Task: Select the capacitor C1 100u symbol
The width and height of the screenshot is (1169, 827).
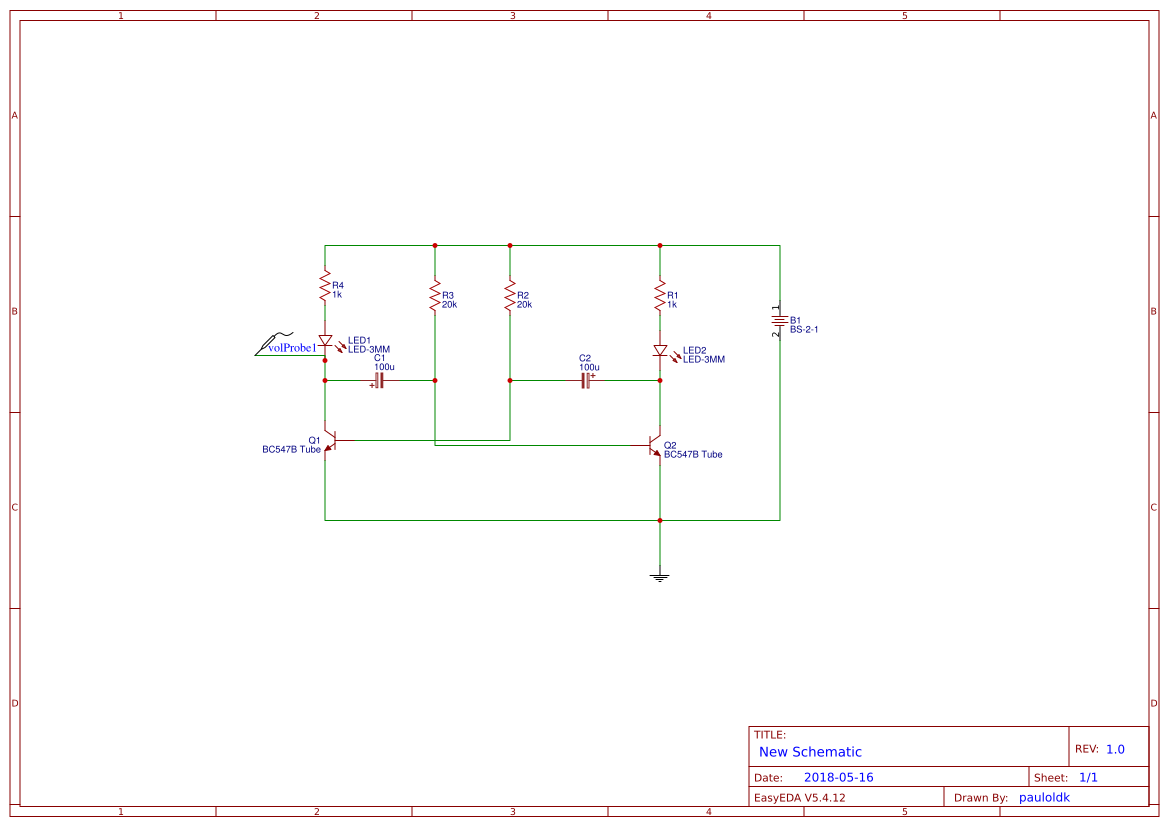Action: 378,380
